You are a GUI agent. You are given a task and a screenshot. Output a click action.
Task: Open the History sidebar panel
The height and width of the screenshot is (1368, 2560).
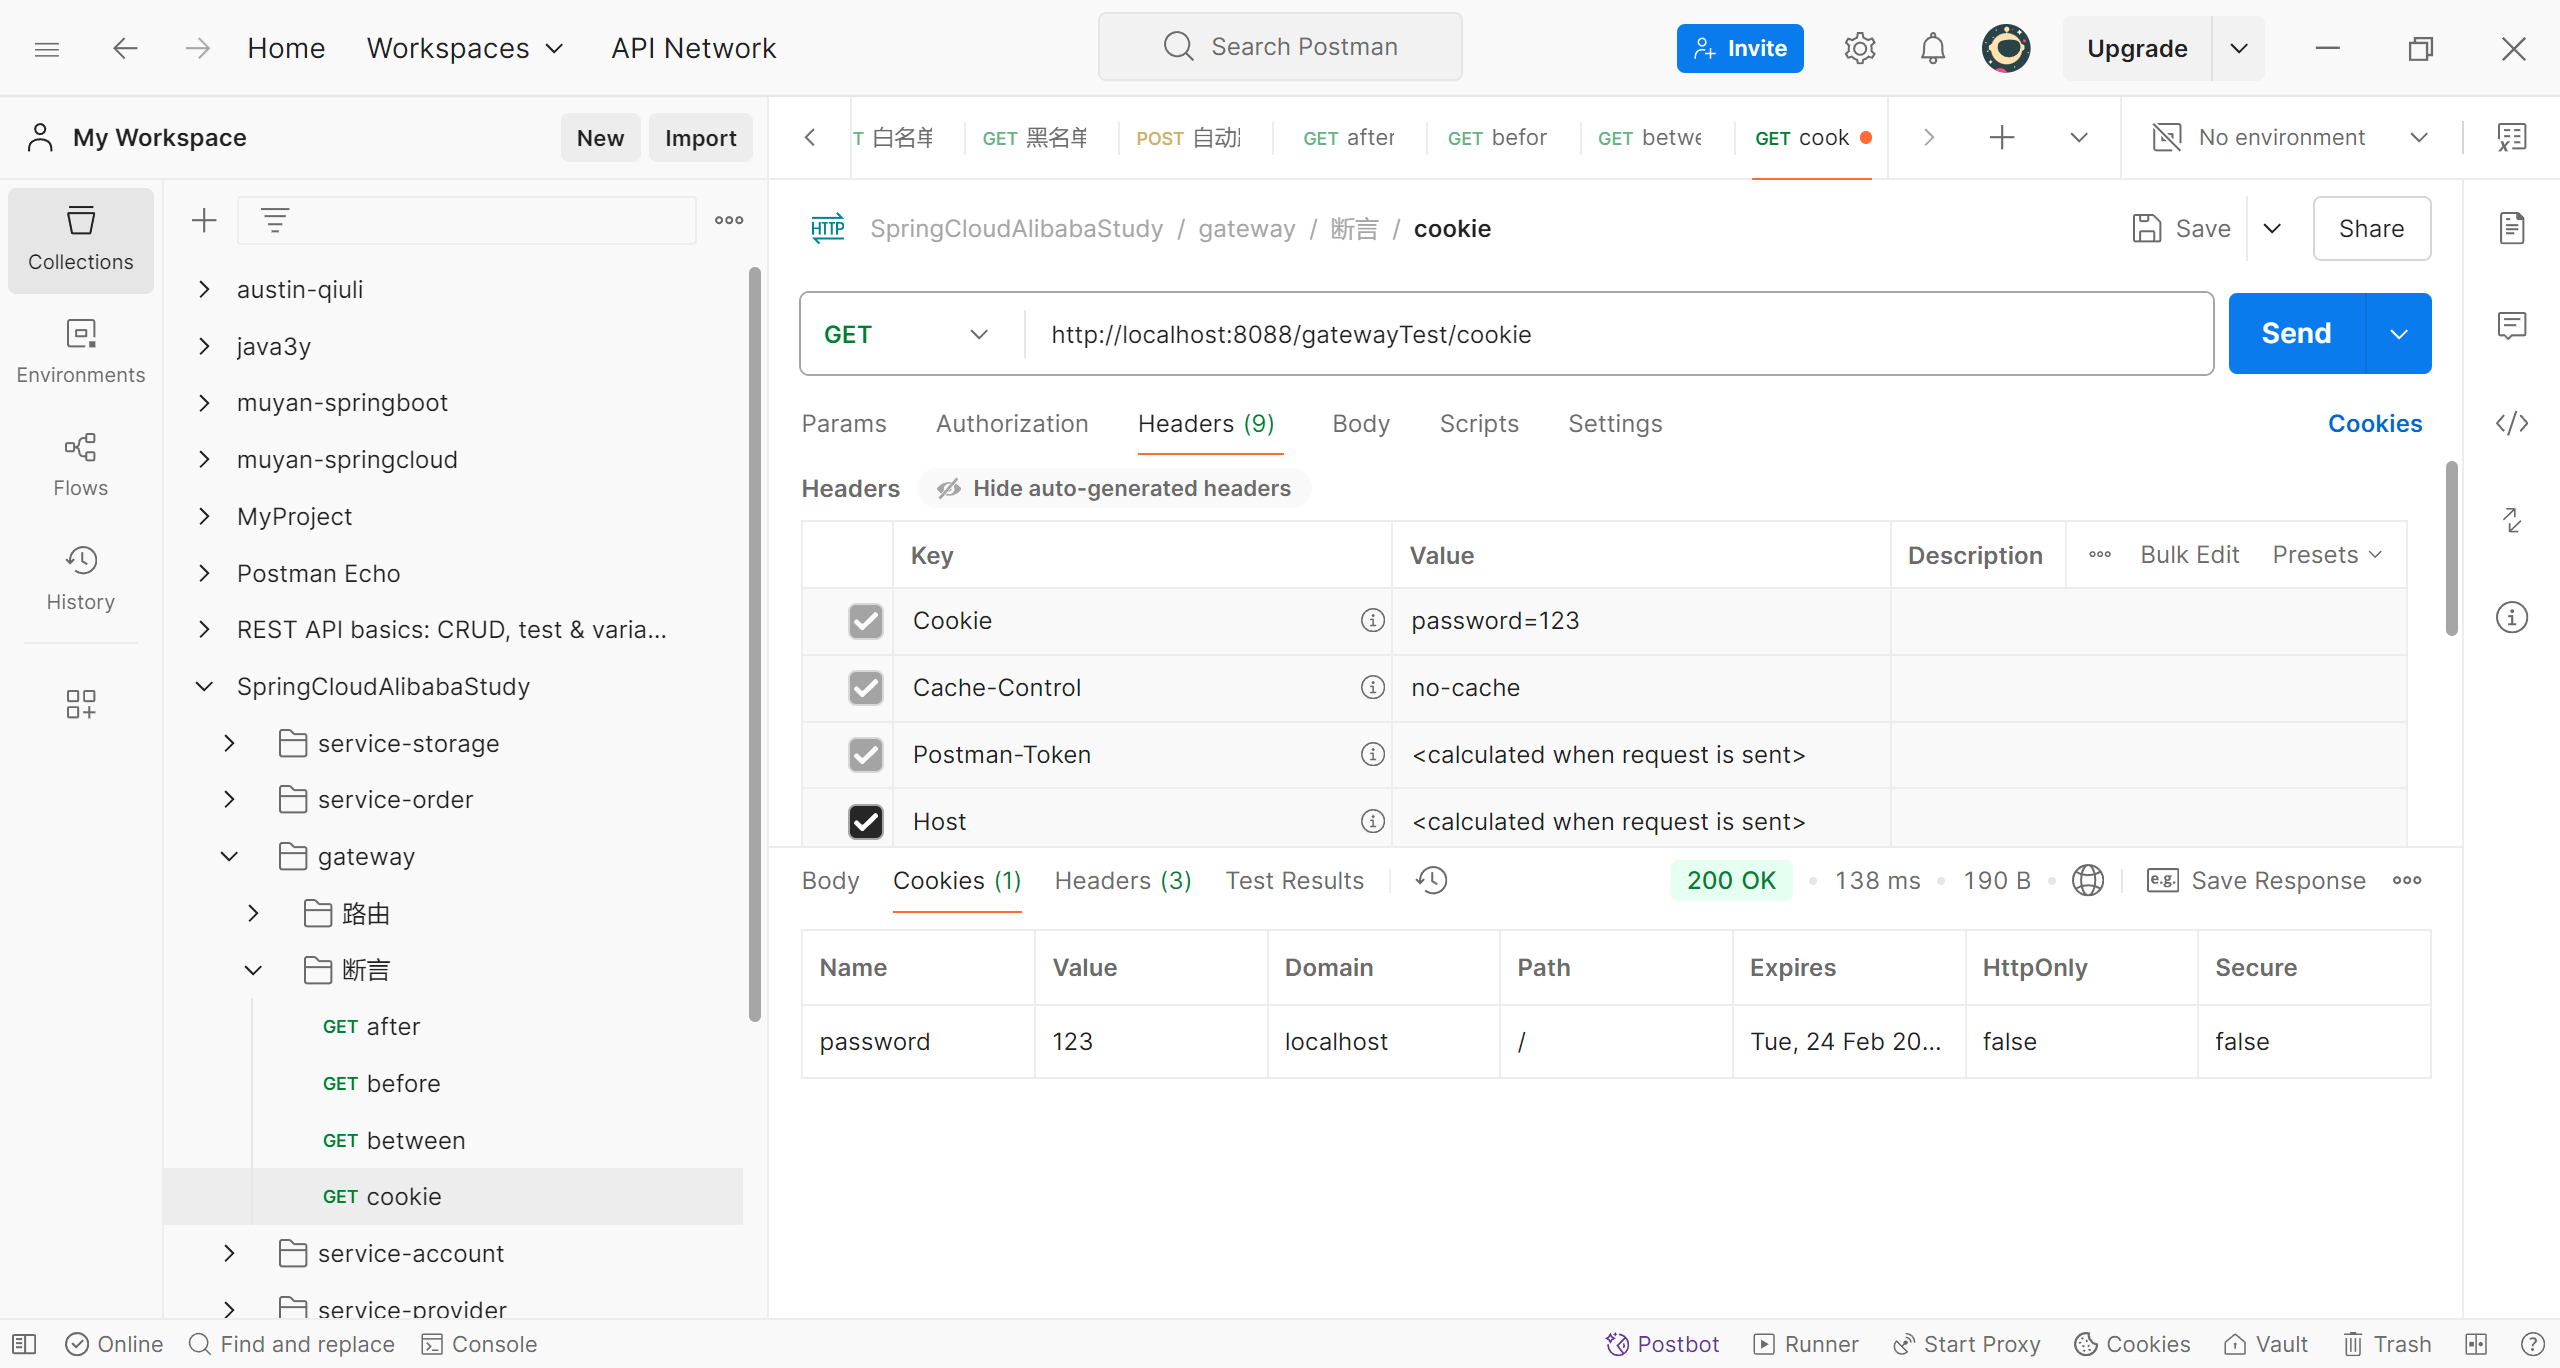click(x=80, y=578)
